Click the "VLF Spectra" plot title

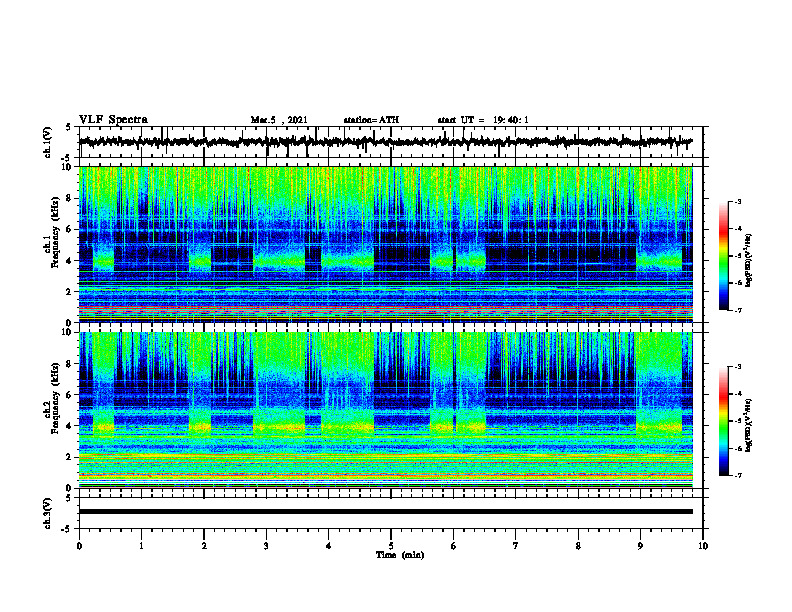(113, 120)
